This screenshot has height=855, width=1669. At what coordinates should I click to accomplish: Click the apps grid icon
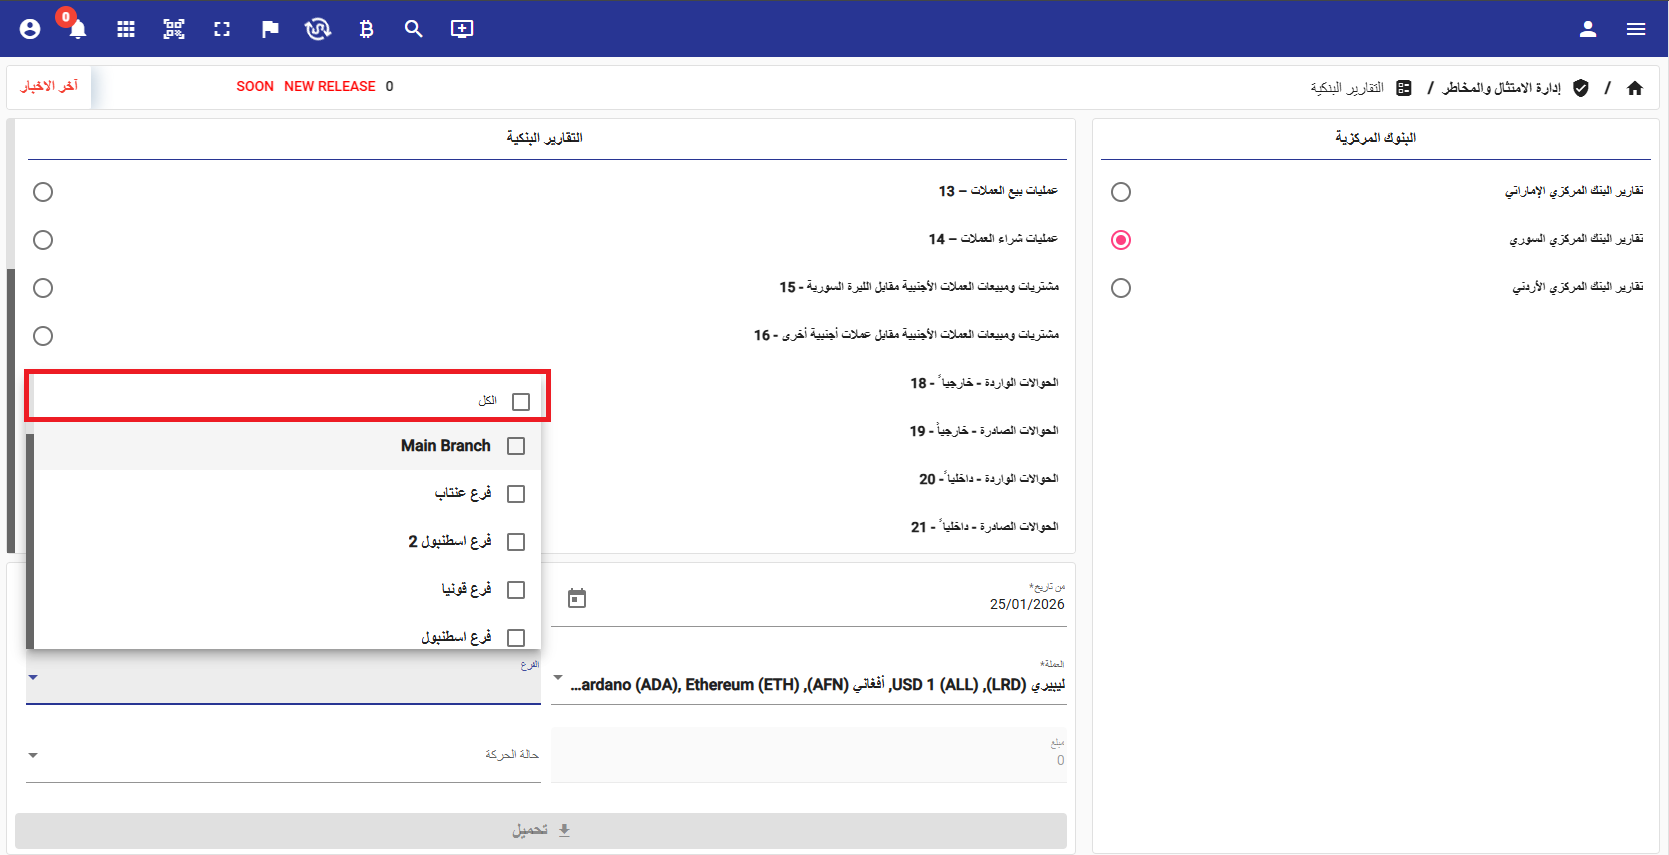coord(126,29)
